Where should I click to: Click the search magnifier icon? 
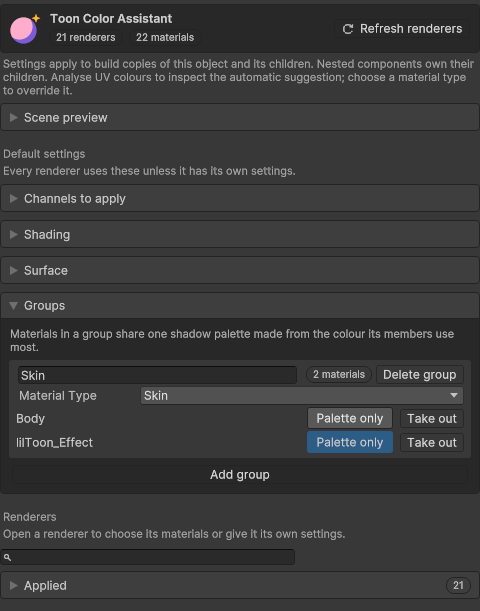pos(7,558)
